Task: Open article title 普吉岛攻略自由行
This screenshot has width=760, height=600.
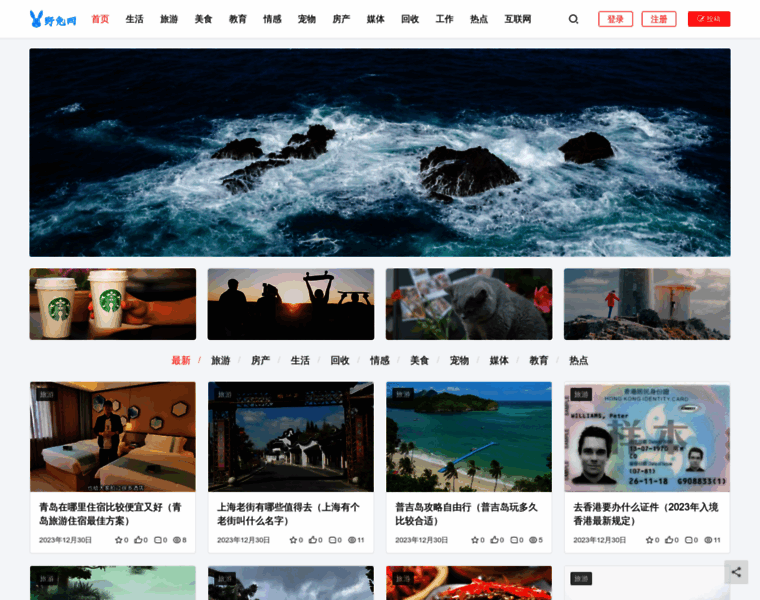Action: [466, 514]
